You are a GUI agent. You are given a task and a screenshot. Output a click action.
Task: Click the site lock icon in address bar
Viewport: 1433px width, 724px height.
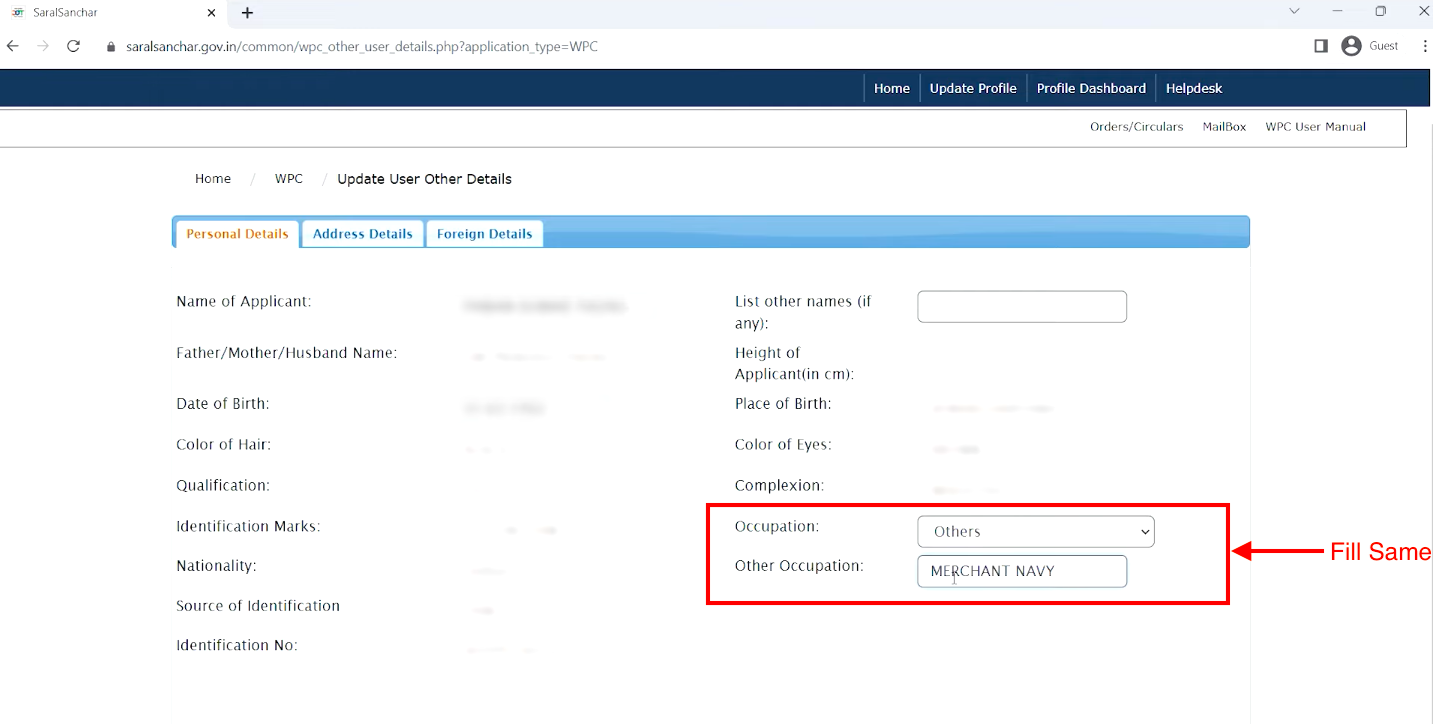(x=111, y=47)
